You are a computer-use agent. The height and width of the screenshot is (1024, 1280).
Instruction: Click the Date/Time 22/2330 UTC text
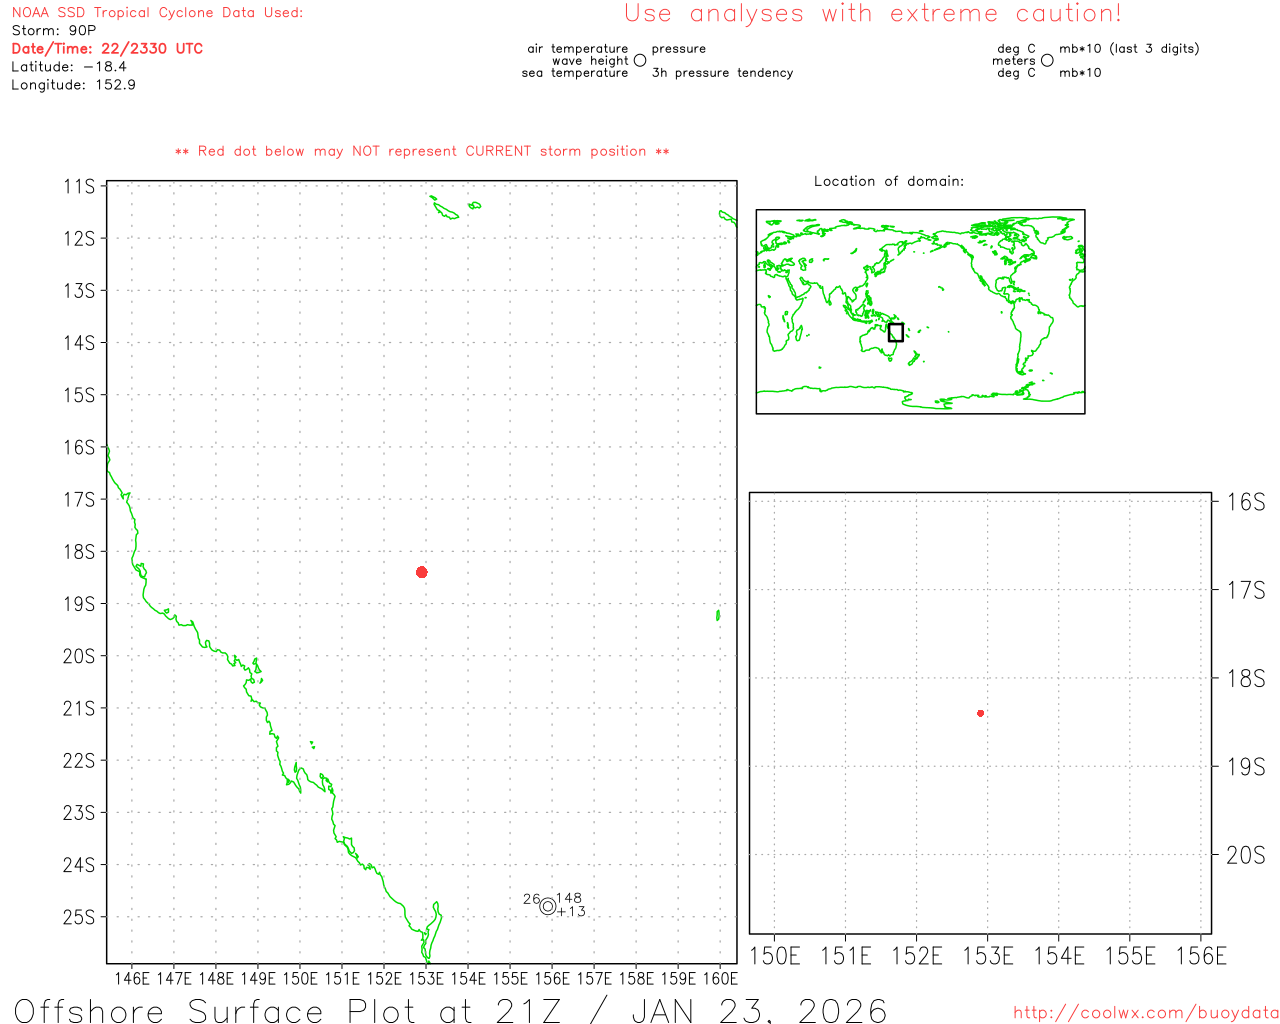coord(107,48)
